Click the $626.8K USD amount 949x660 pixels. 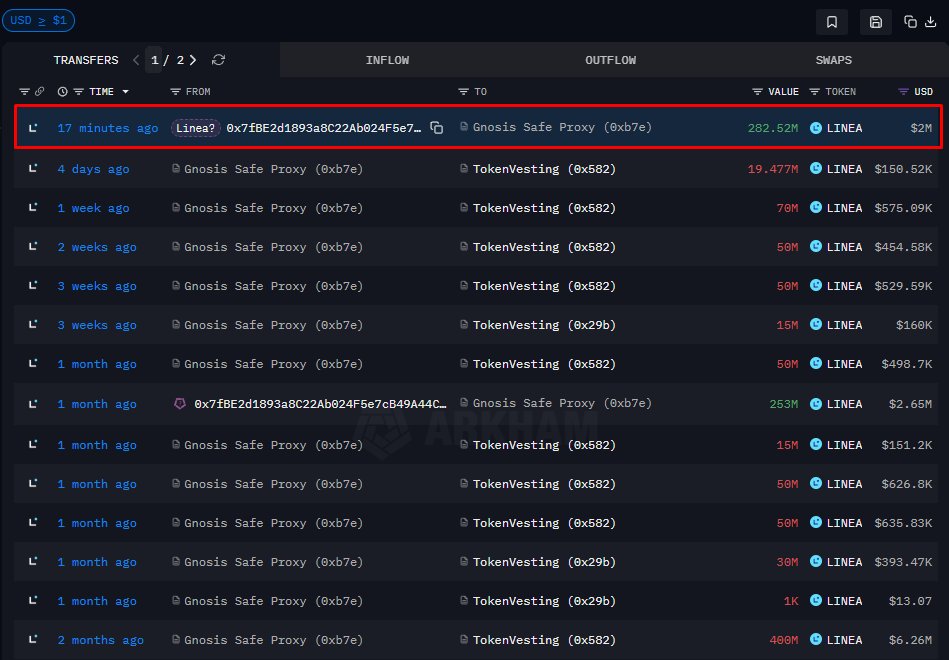click(907, 484)
